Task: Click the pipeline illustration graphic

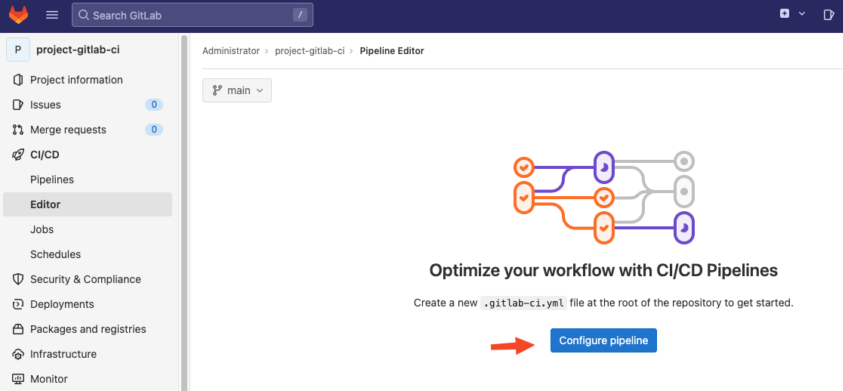Action: point(604,197)
